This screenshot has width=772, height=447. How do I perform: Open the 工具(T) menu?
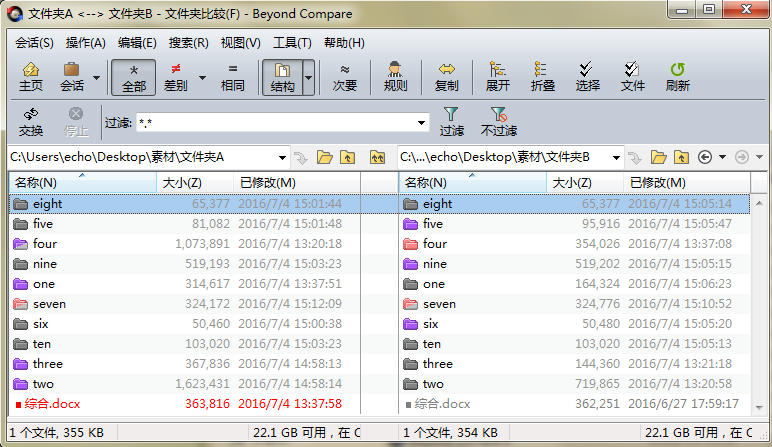292,43
